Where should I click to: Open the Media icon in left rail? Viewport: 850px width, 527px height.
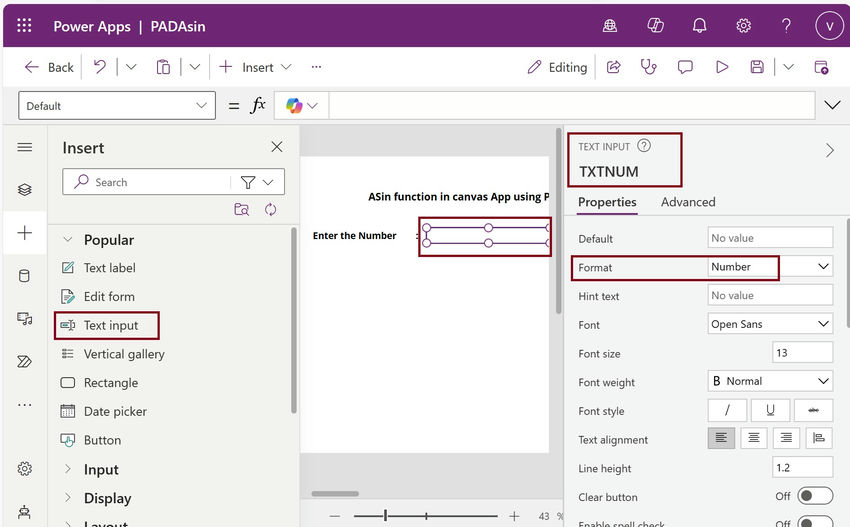24,318
